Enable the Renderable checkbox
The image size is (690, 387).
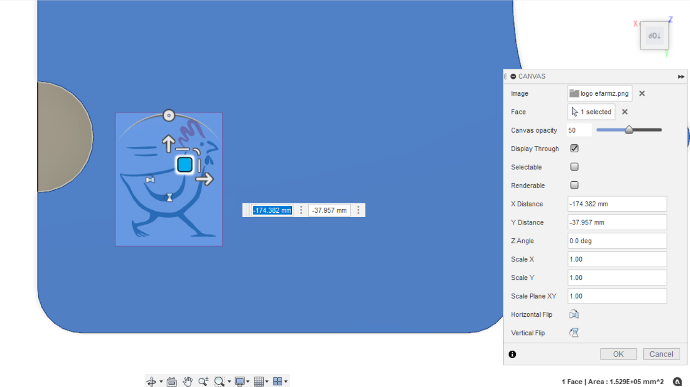pos(574,185)
